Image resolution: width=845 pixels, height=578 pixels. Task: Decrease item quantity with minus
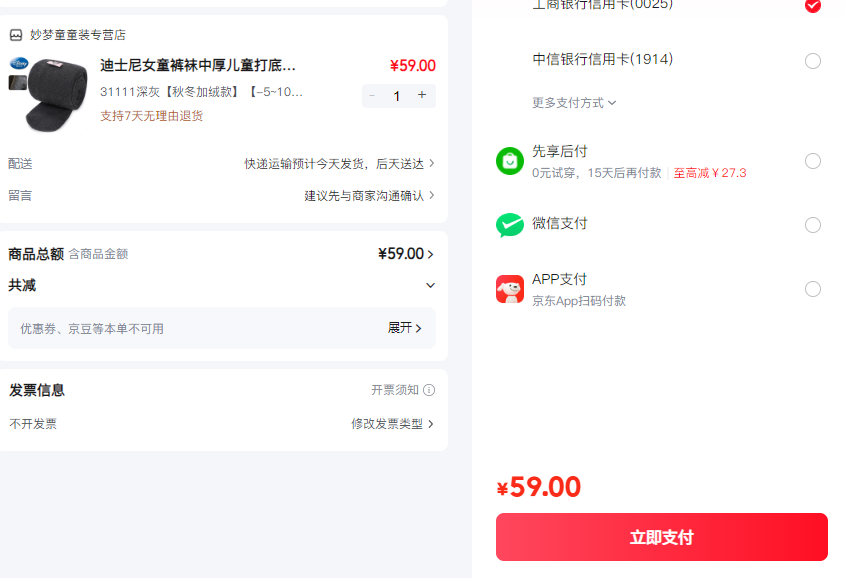click(371, 96)
